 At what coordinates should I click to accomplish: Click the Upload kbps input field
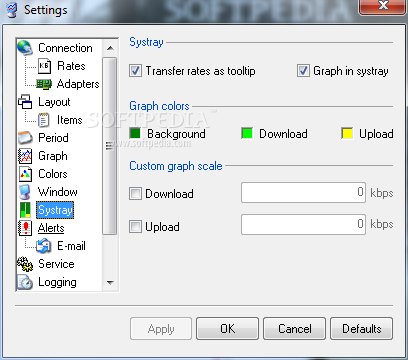303,224
